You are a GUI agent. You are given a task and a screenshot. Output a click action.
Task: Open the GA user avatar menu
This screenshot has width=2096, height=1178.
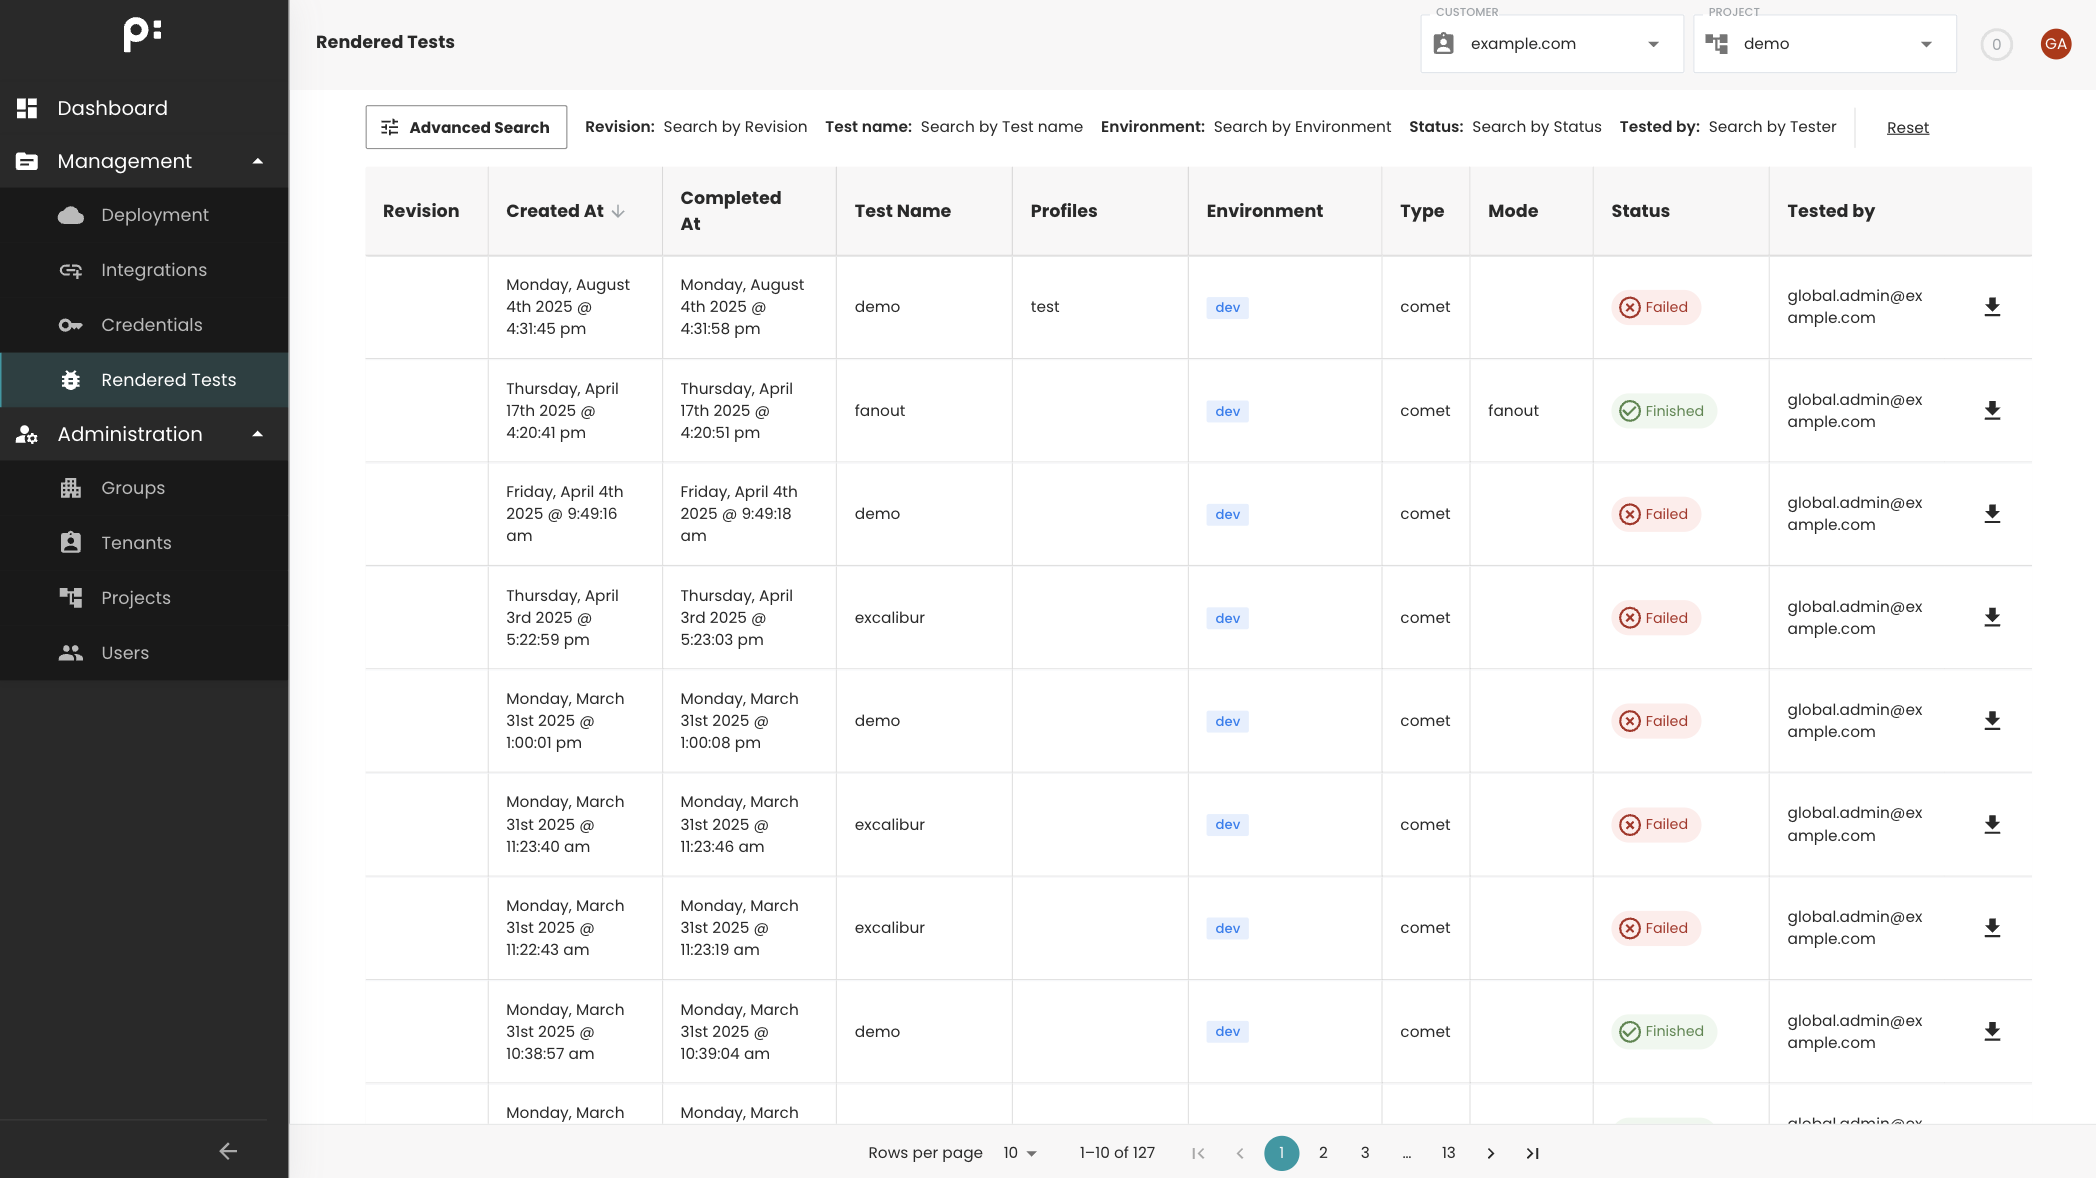2055,44
